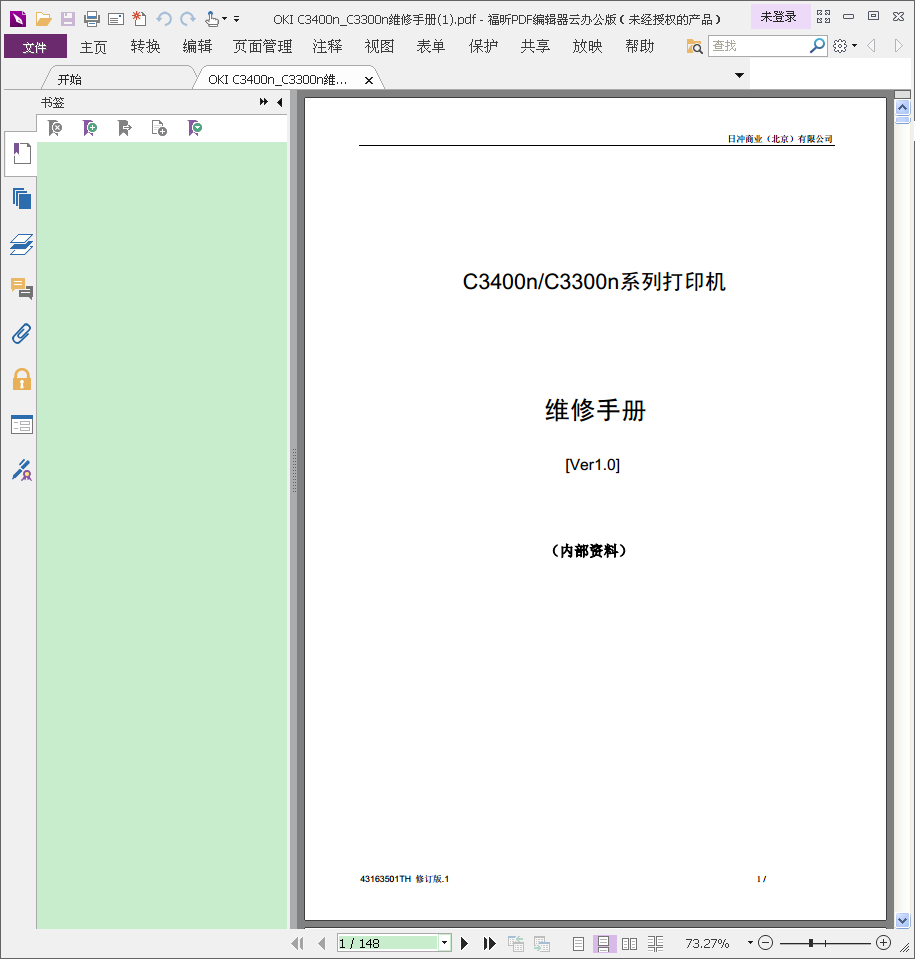Select the Hand tool icon
915x959 pixels.
pos(212,19)
